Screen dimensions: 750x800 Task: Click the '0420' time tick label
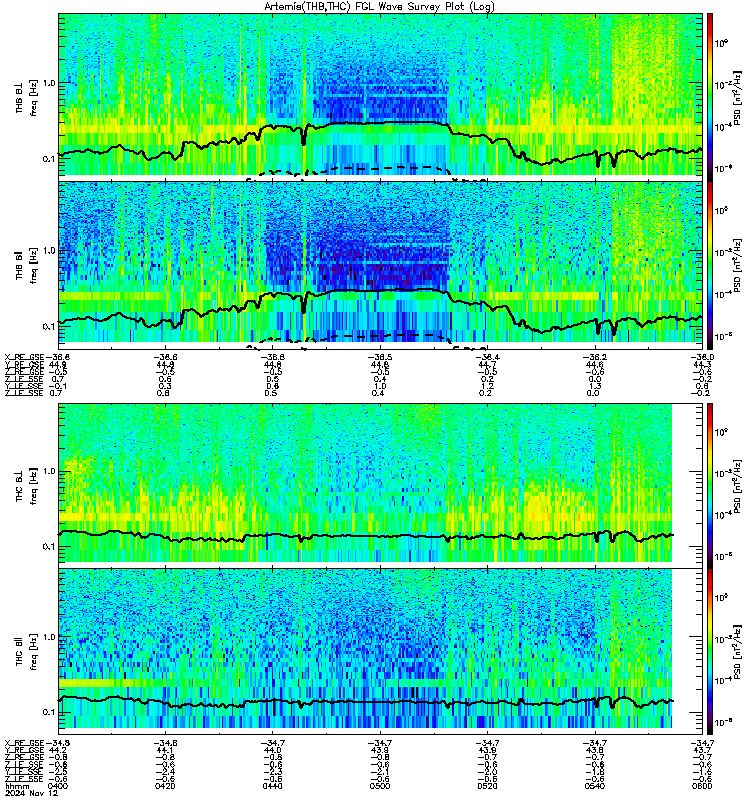pyautogui.click(x=165, y=786)
